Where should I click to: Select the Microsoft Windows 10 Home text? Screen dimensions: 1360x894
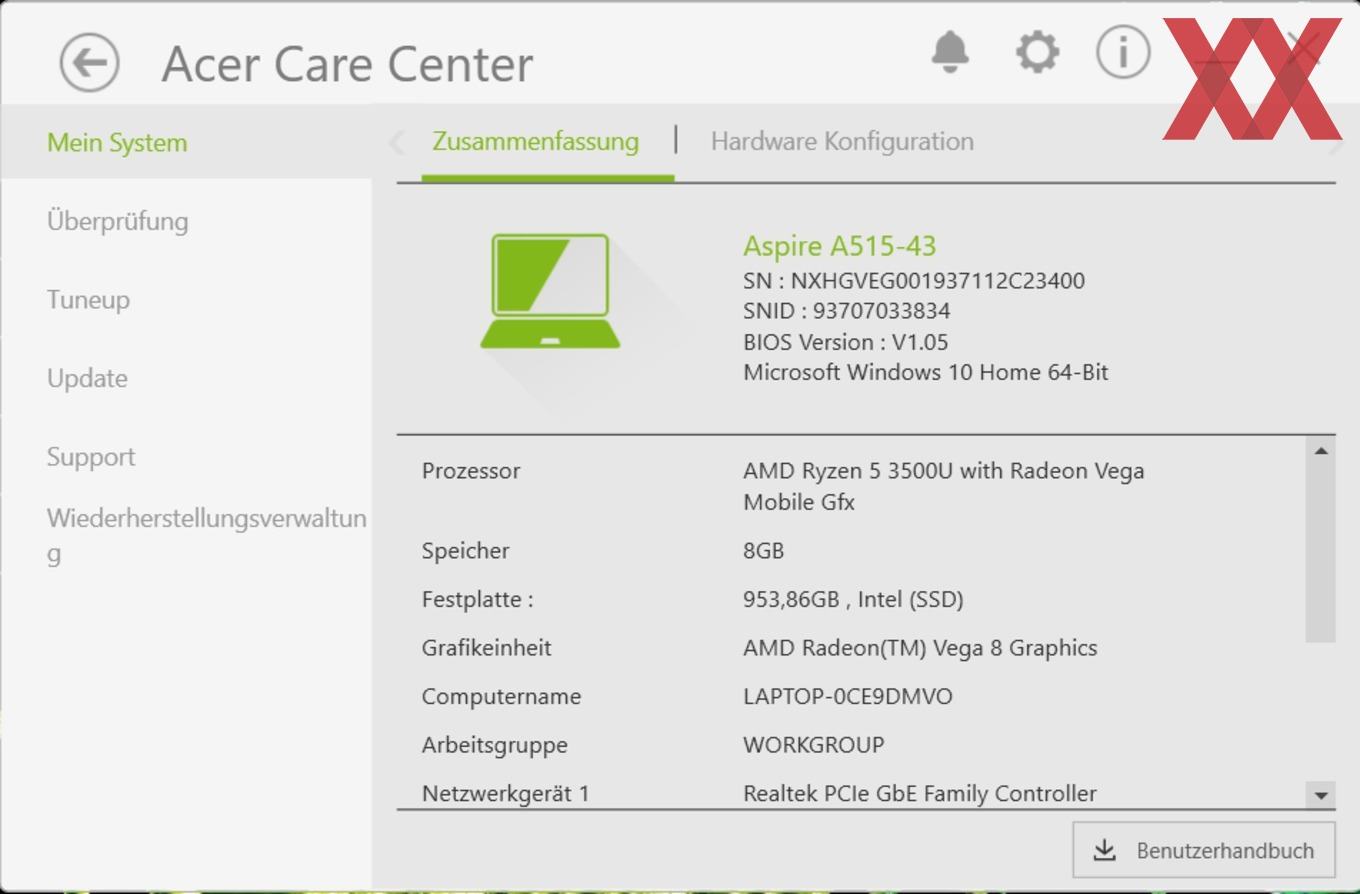point(925,372)
